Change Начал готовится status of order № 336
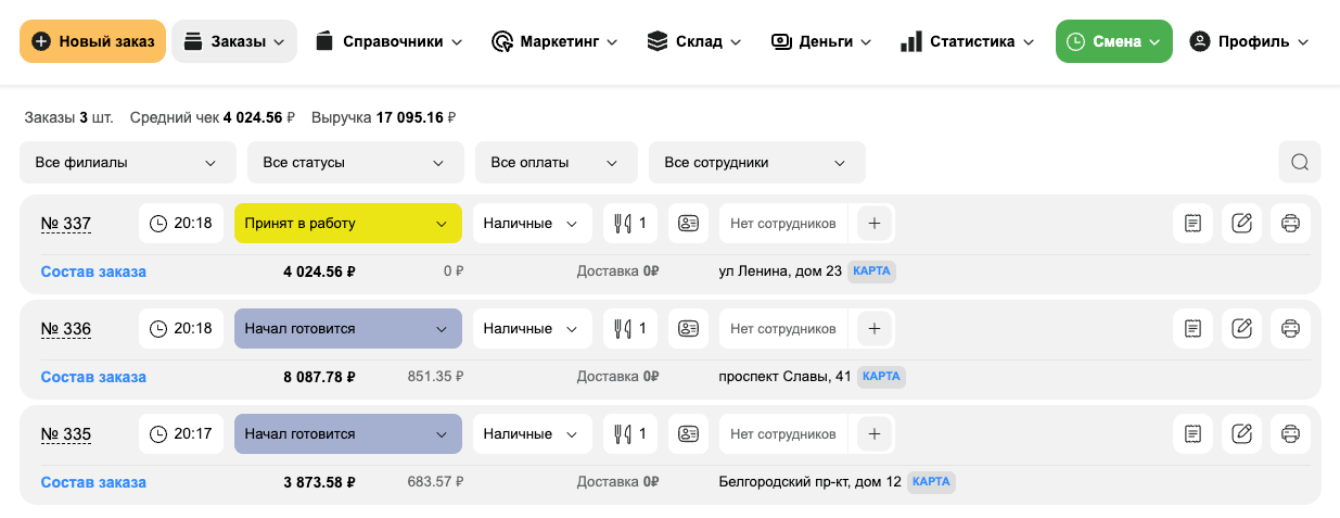 click(348, 329)
